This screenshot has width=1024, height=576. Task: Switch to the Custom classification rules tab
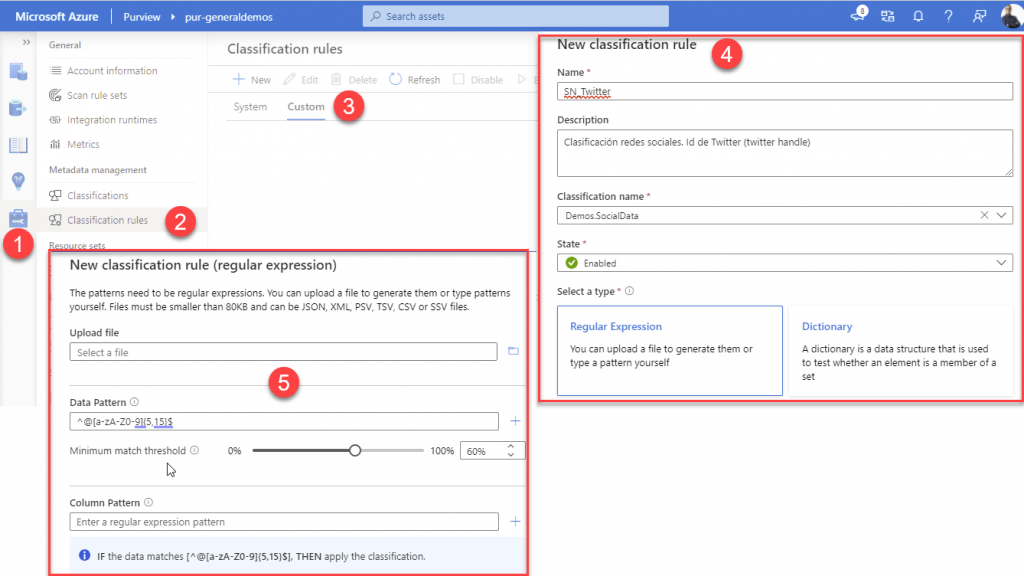tap(305, 106)
